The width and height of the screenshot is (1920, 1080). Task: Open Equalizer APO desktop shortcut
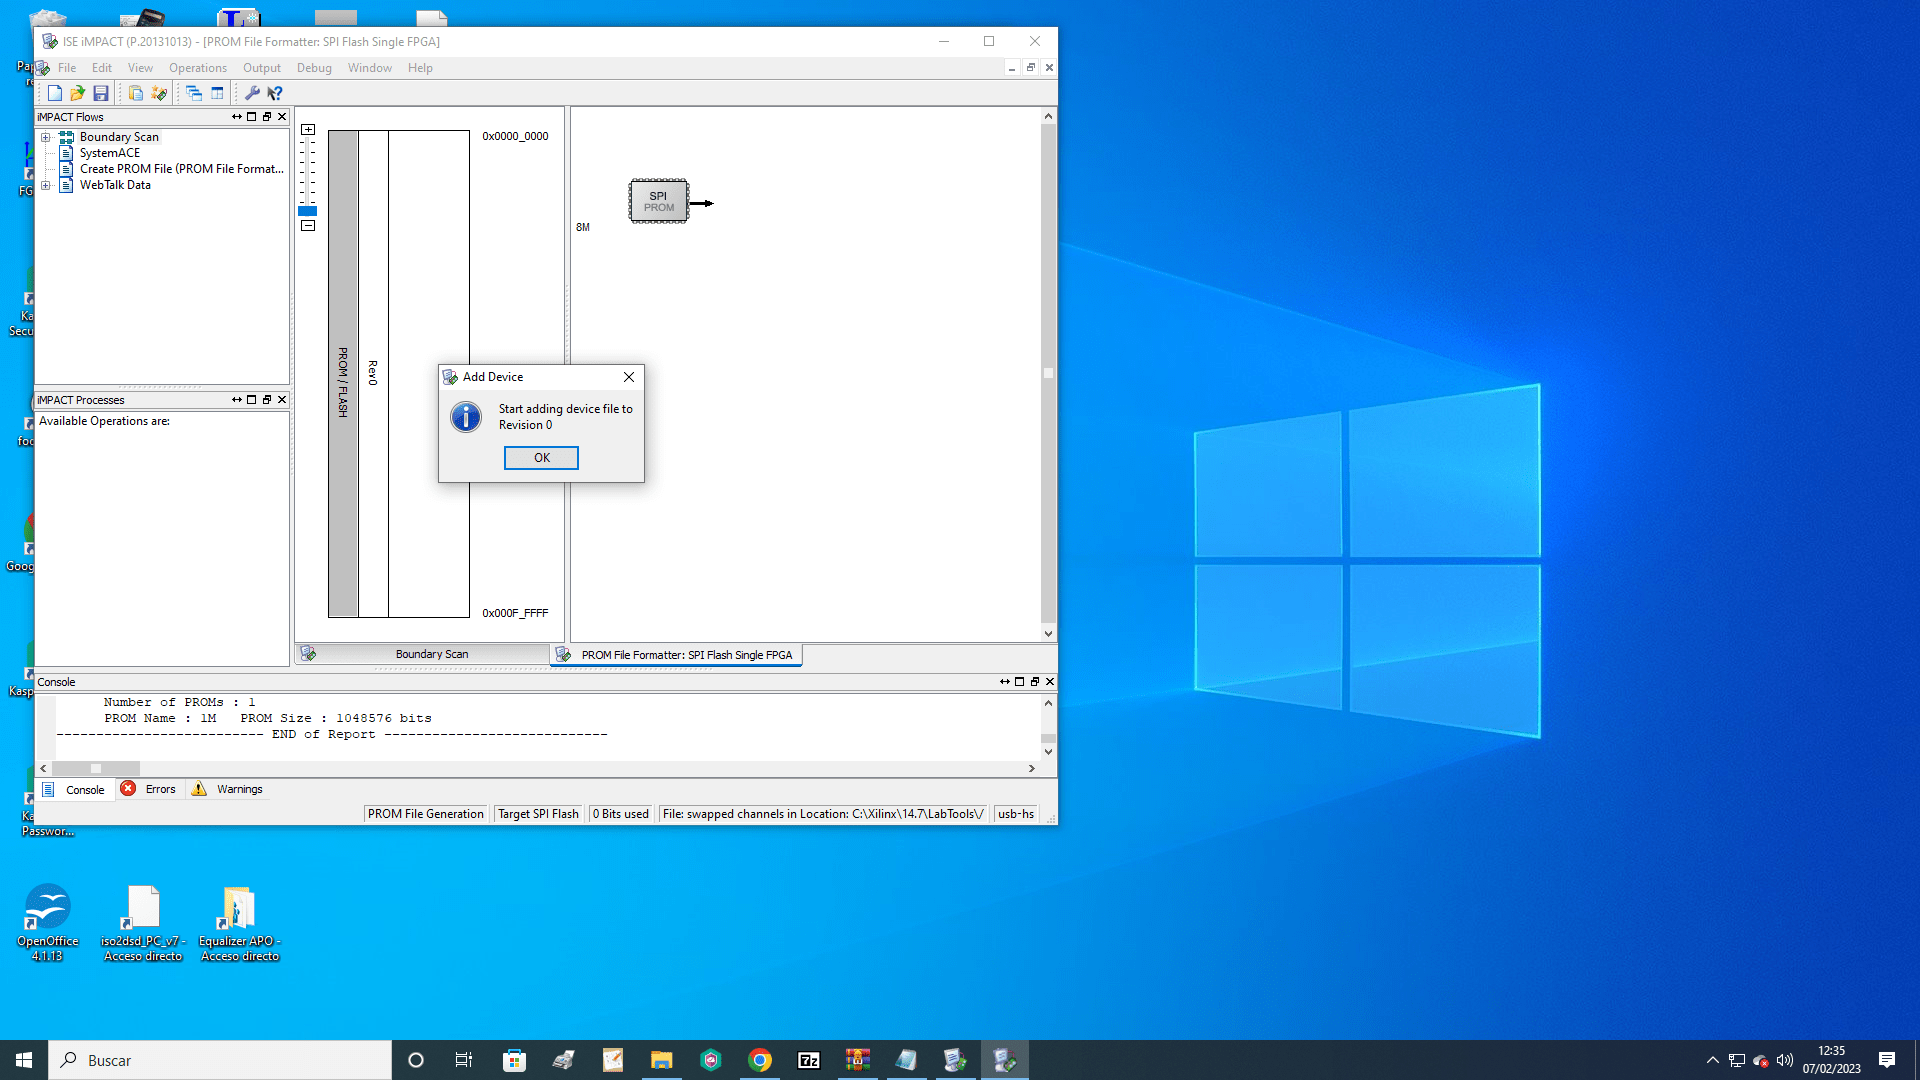pyautogui.click(x=240, y=922)
